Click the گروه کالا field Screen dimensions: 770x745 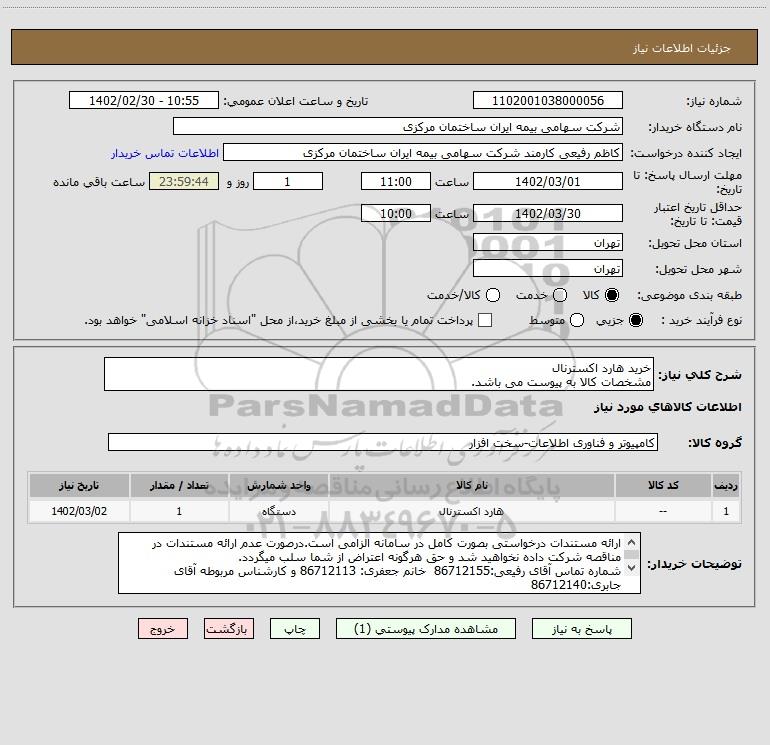(x=383, y=442)
